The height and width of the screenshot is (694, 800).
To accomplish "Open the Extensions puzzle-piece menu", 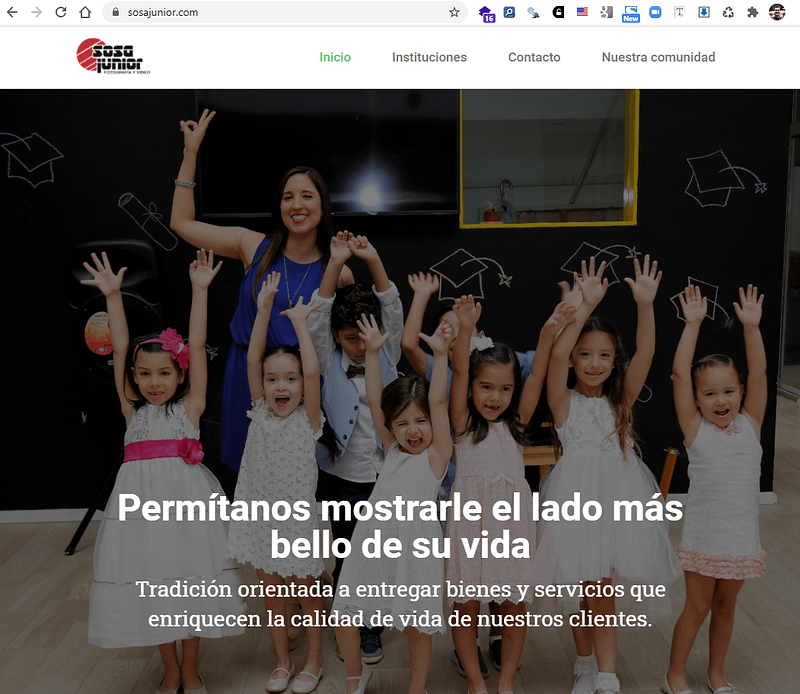I will [753, 12].
